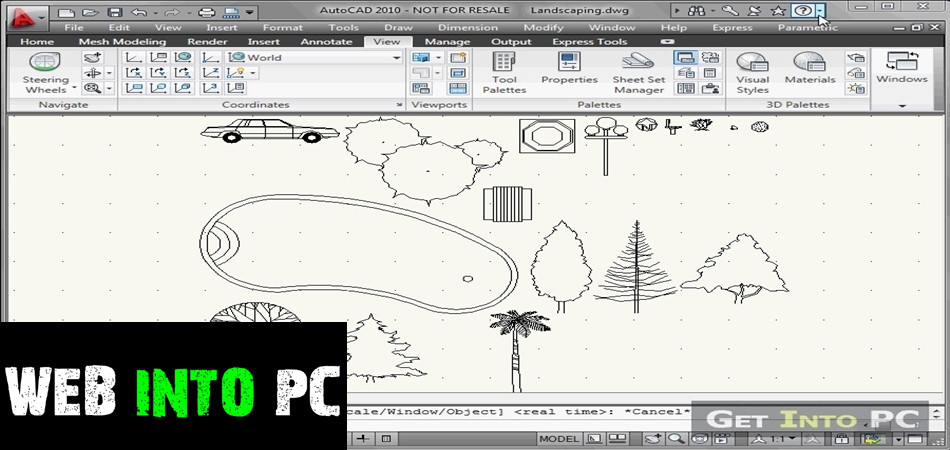Expand the Steering Wheels dropdown arrow

click(74, 88)
